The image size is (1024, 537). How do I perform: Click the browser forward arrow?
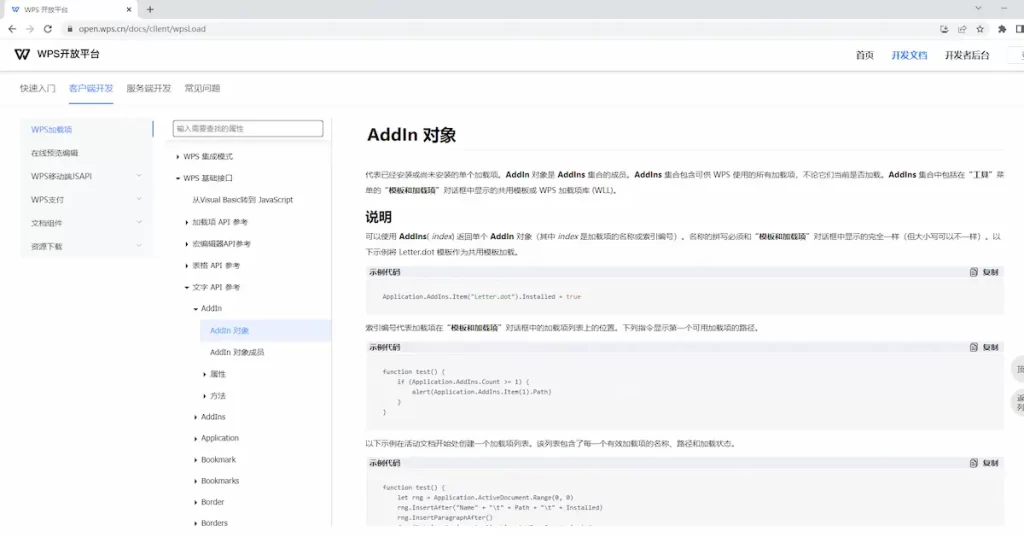[x=30, y=29]
